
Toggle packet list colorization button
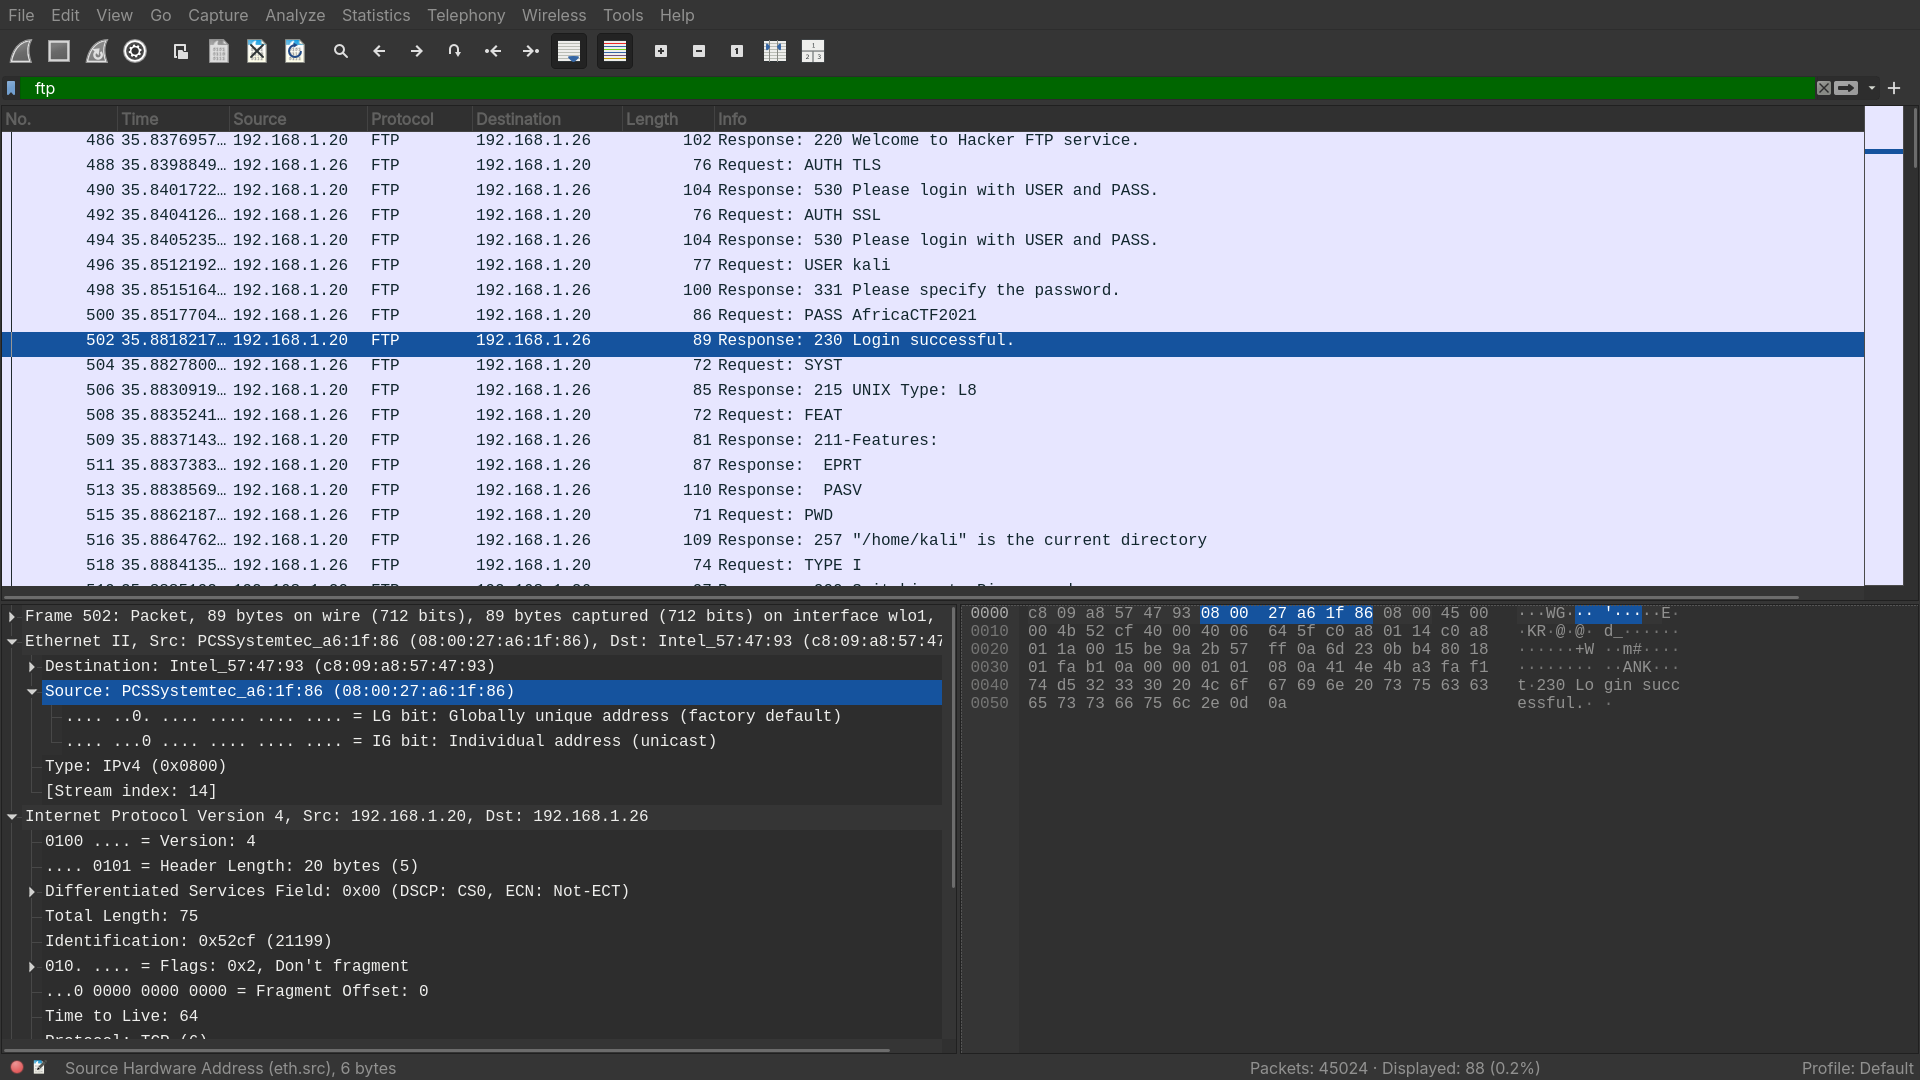tap(615, 51)
